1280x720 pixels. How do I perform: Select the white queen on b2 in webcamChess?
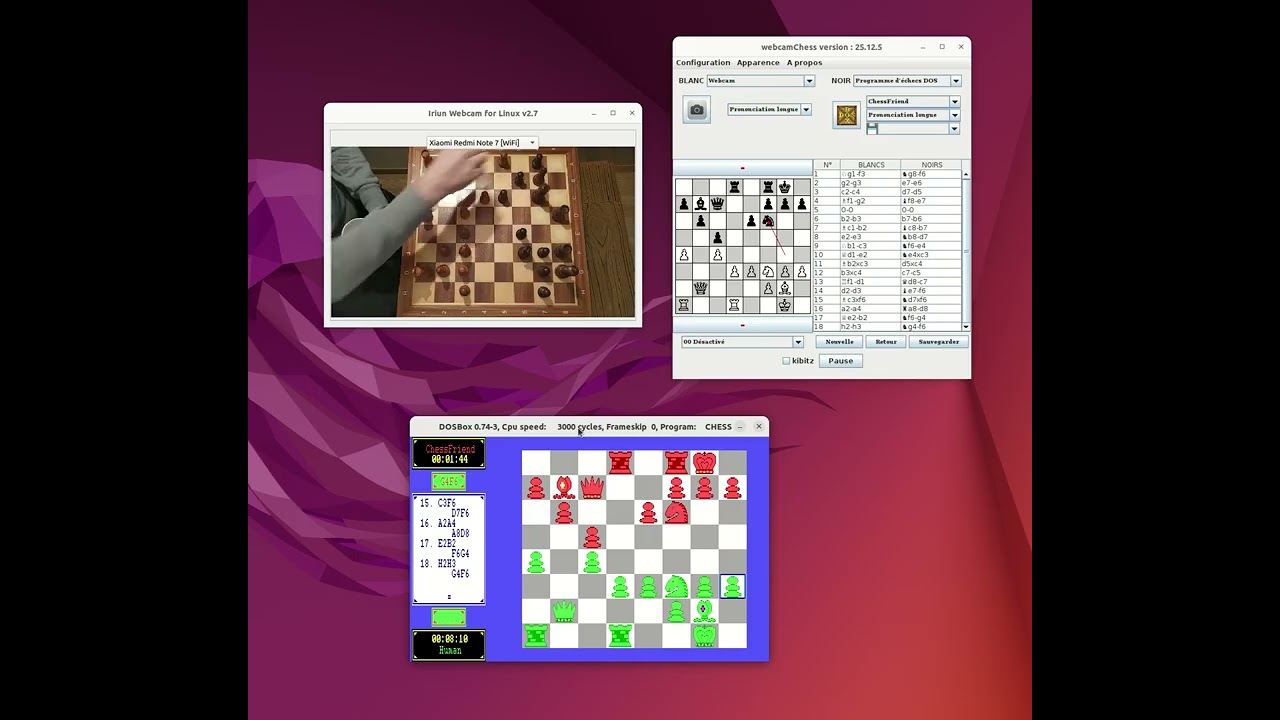700,288
